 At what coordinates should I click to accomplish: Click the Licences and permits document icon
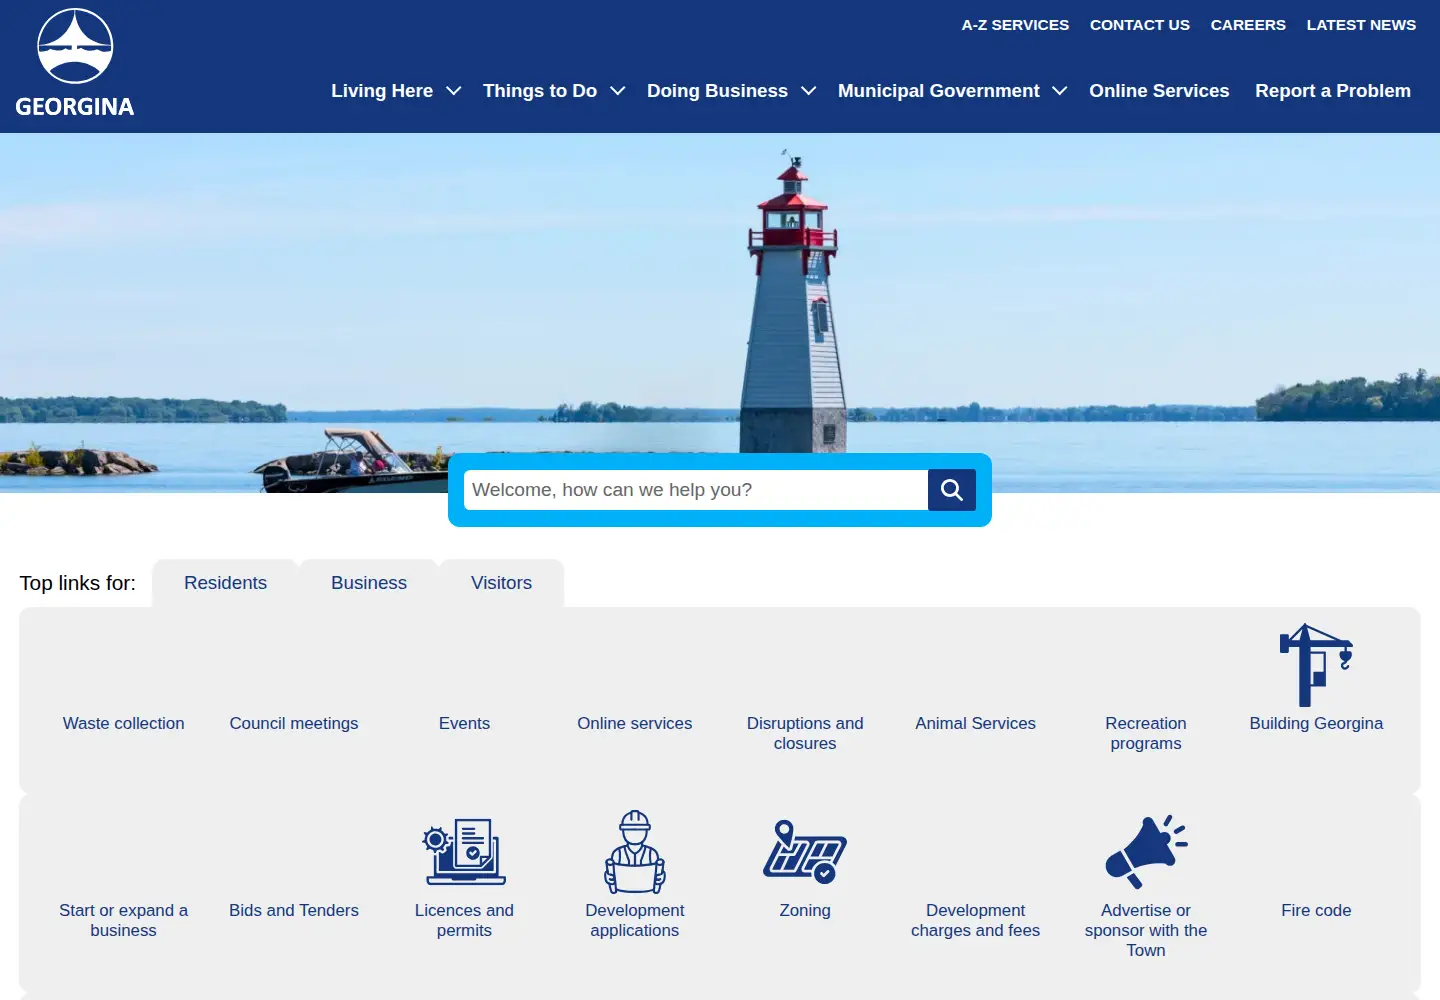[464, 851]
